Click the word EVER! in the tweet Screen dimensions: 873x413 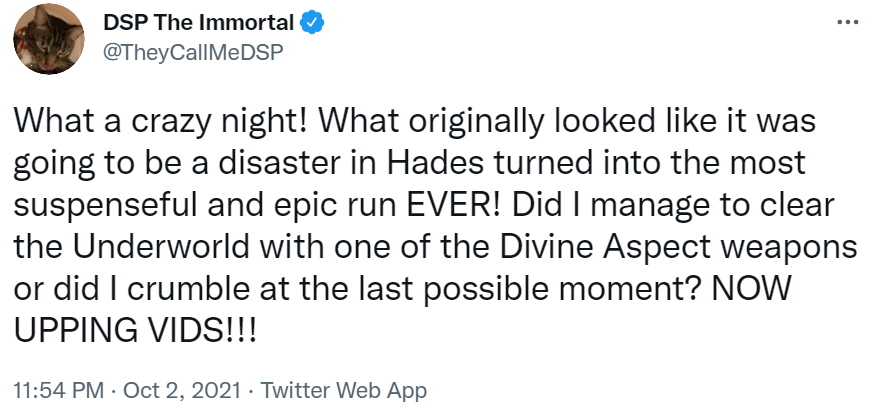(454, 206)
